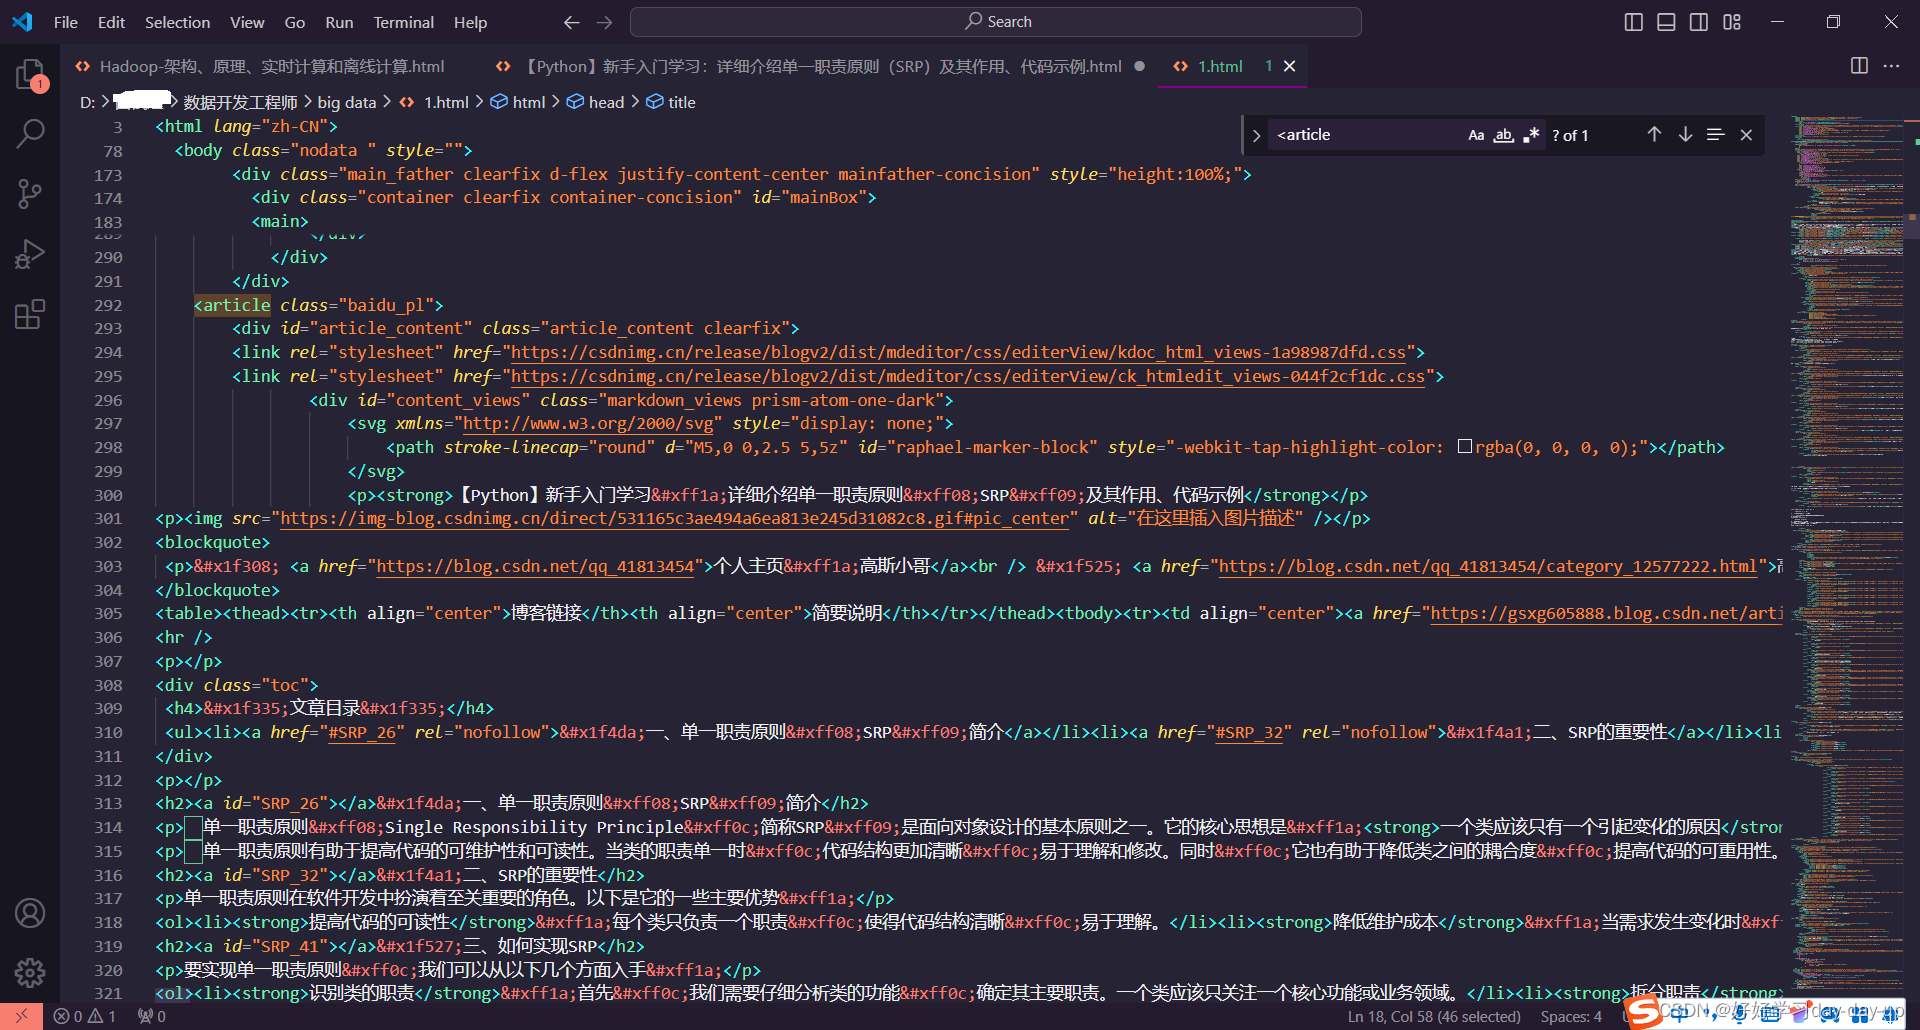1920x1030 pixels.
Task: Open the category_12577222.html link
Action: coord(1488,566)
